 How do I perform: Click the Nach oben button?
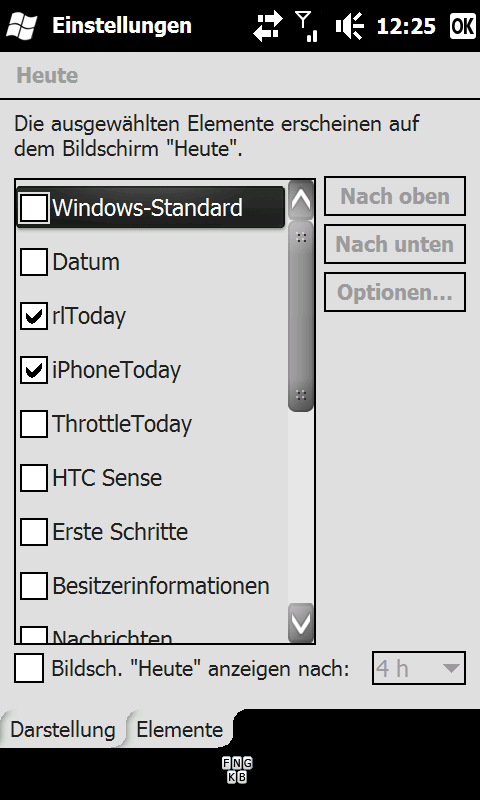tap(395, 196)
